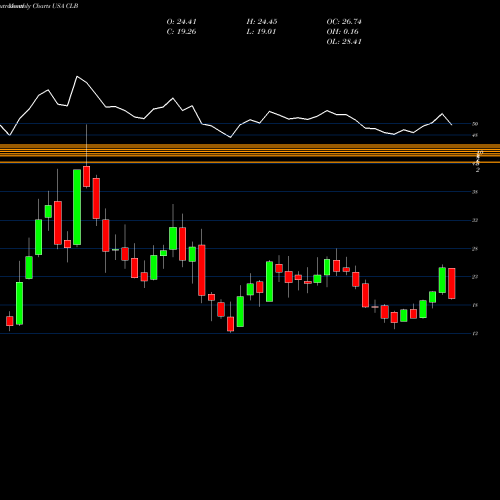Click the OC: 26.74 readout
This screenshot has height=500, width=500.
[344, 22]
